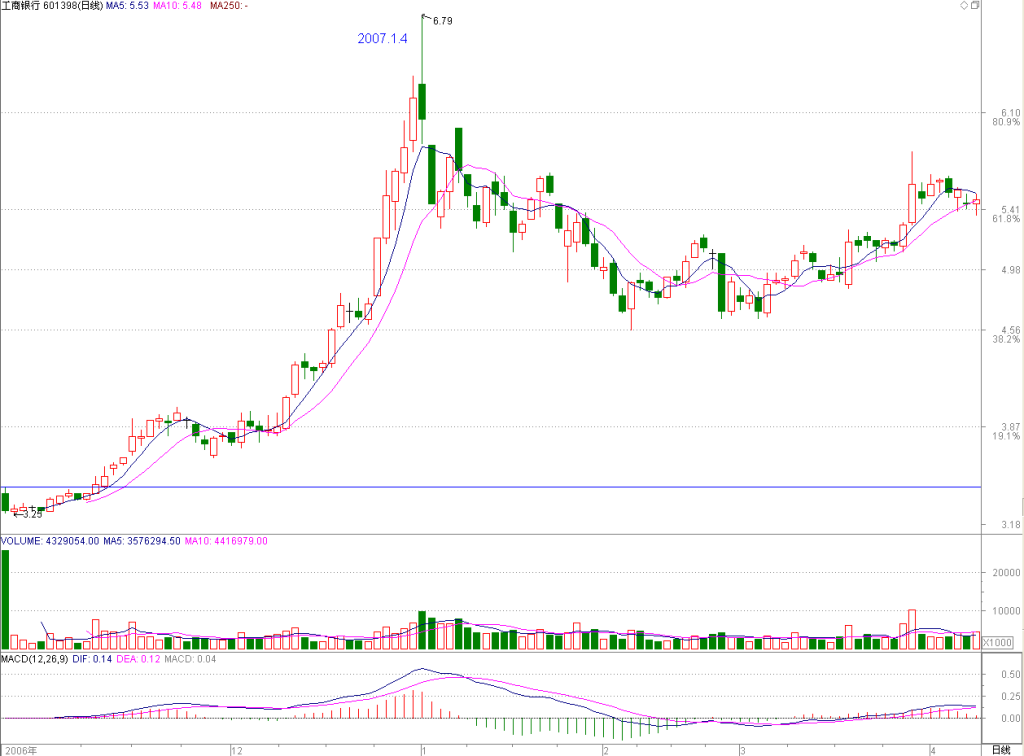Click the 3.25 low price arrow marker
The image size is (1024, 756).
pos(28,514)
